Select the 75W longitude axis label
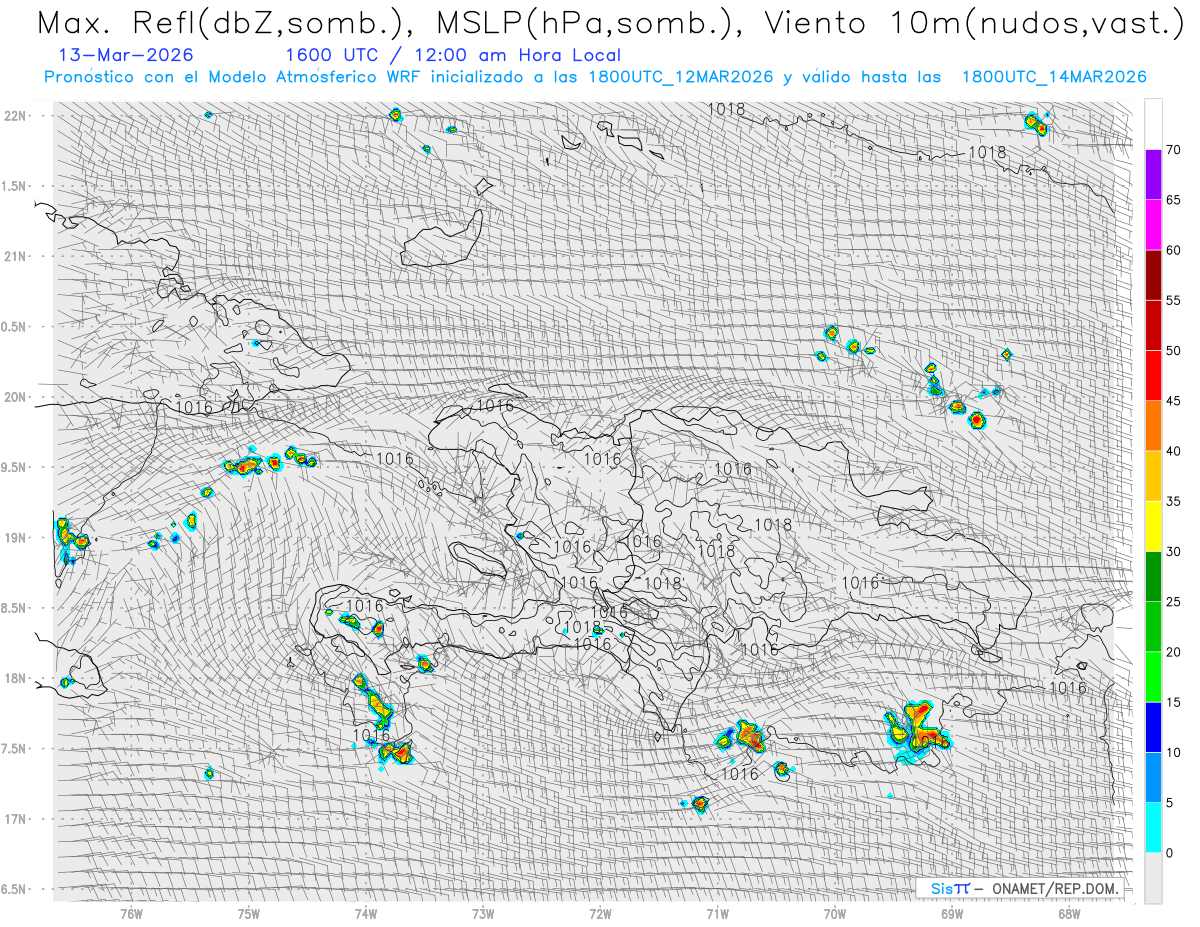 pos(249,913)
